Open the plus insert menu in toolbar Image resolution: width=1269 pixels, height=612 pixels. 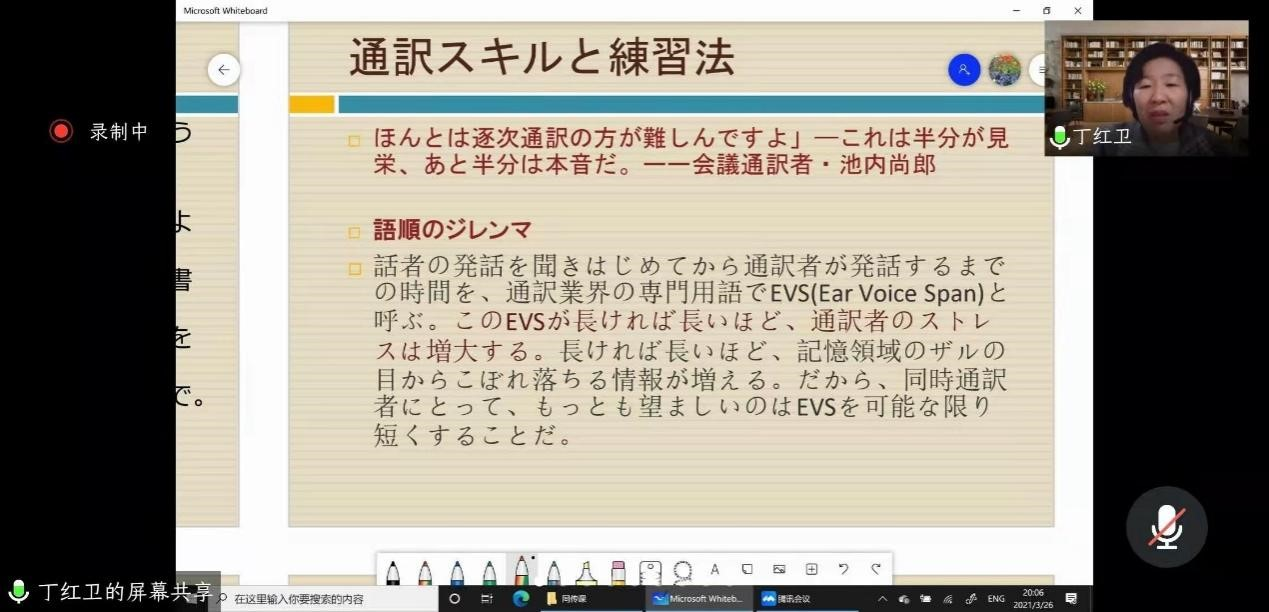tap(811, 570)
